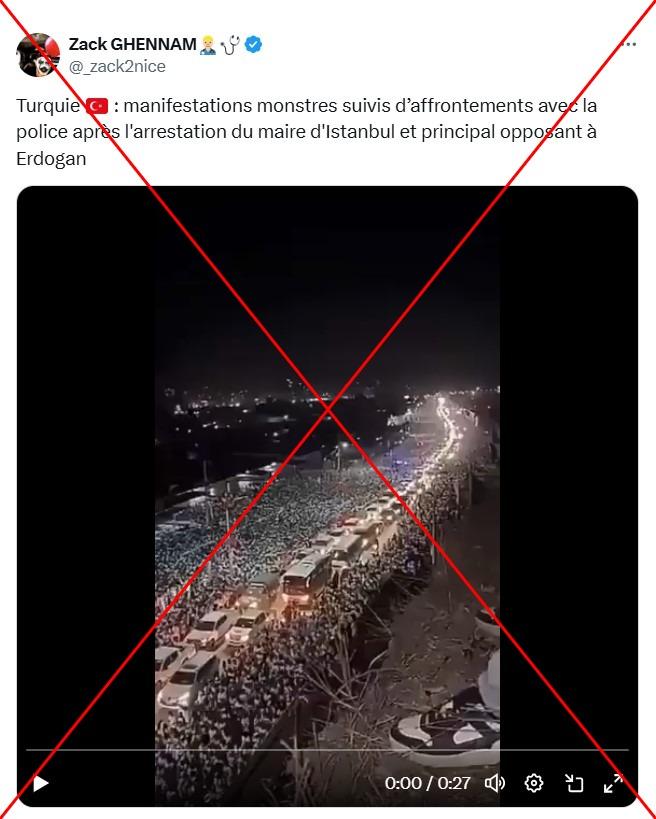Open video settings gear
The height and width of the screenshot is (819, 656).
533,783
